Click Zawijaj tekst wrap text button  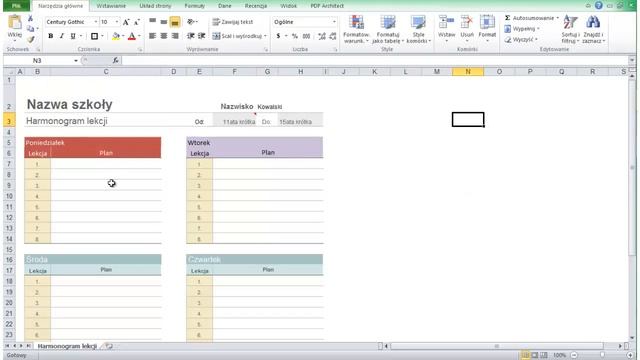point(233,22)
